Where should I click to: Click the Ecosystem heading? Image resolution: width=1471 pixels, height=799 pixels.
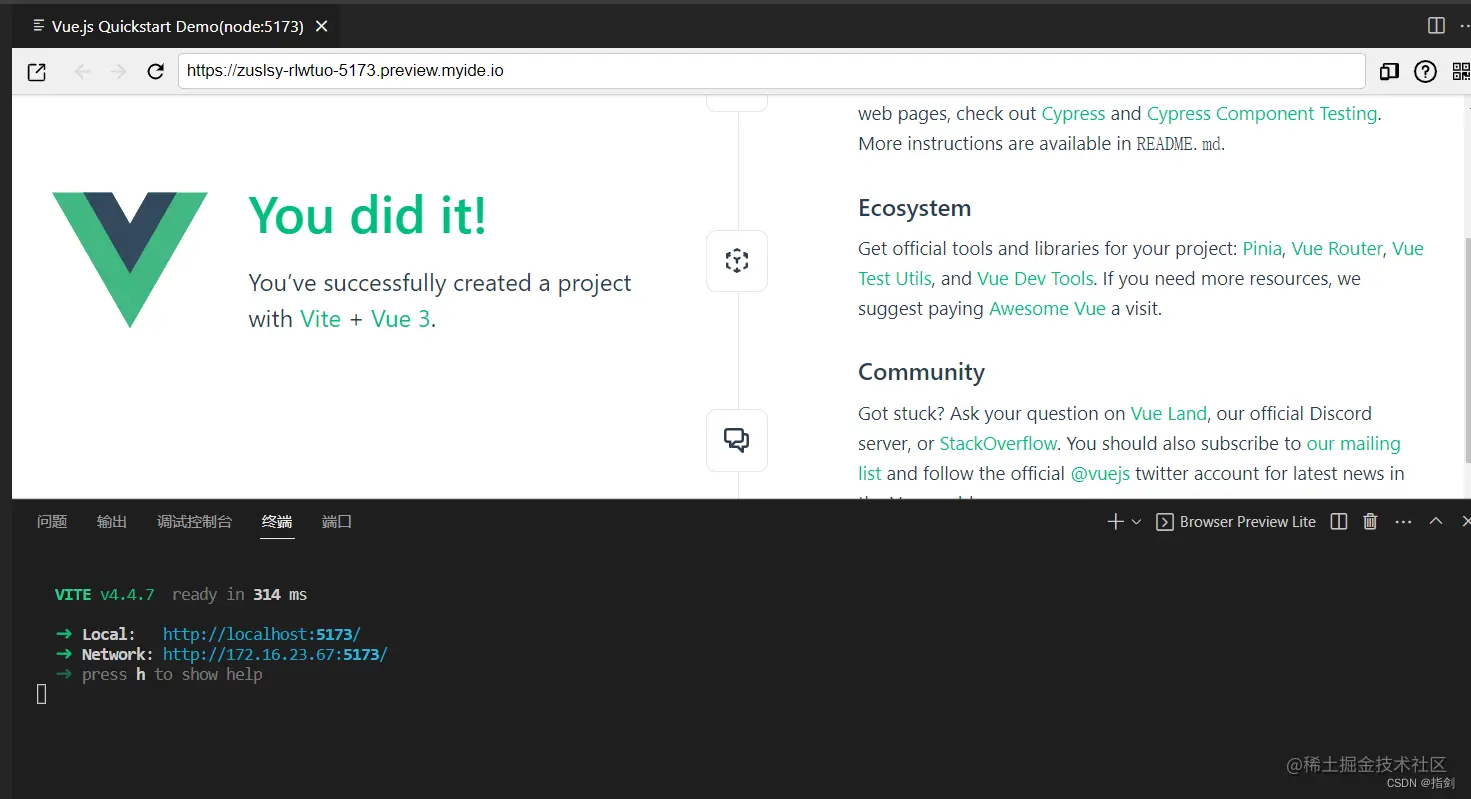coord(915,208)
